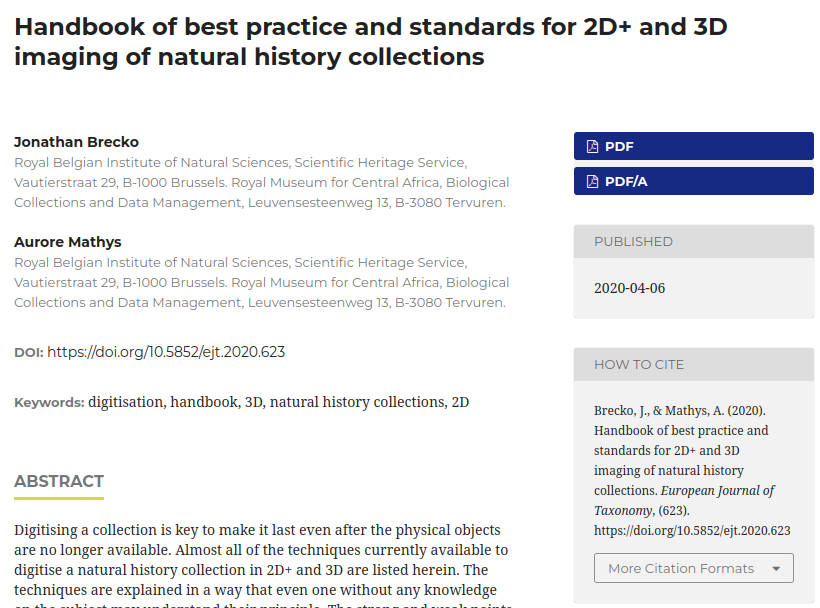This screenshot has width=820, height=608.
Task: Click Aurore Mathys's affiliation text
Action: (261, 282)
